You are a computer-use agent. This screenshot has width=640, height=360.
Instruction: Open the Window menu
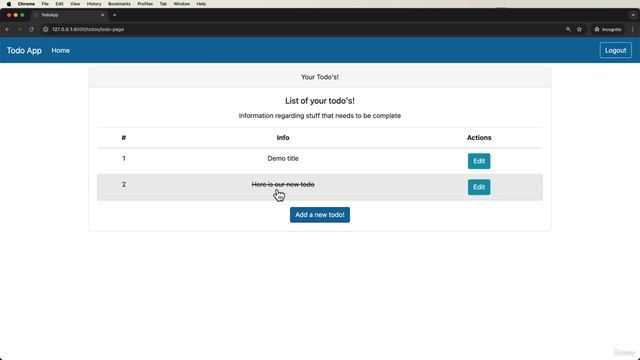pos(182,4)
